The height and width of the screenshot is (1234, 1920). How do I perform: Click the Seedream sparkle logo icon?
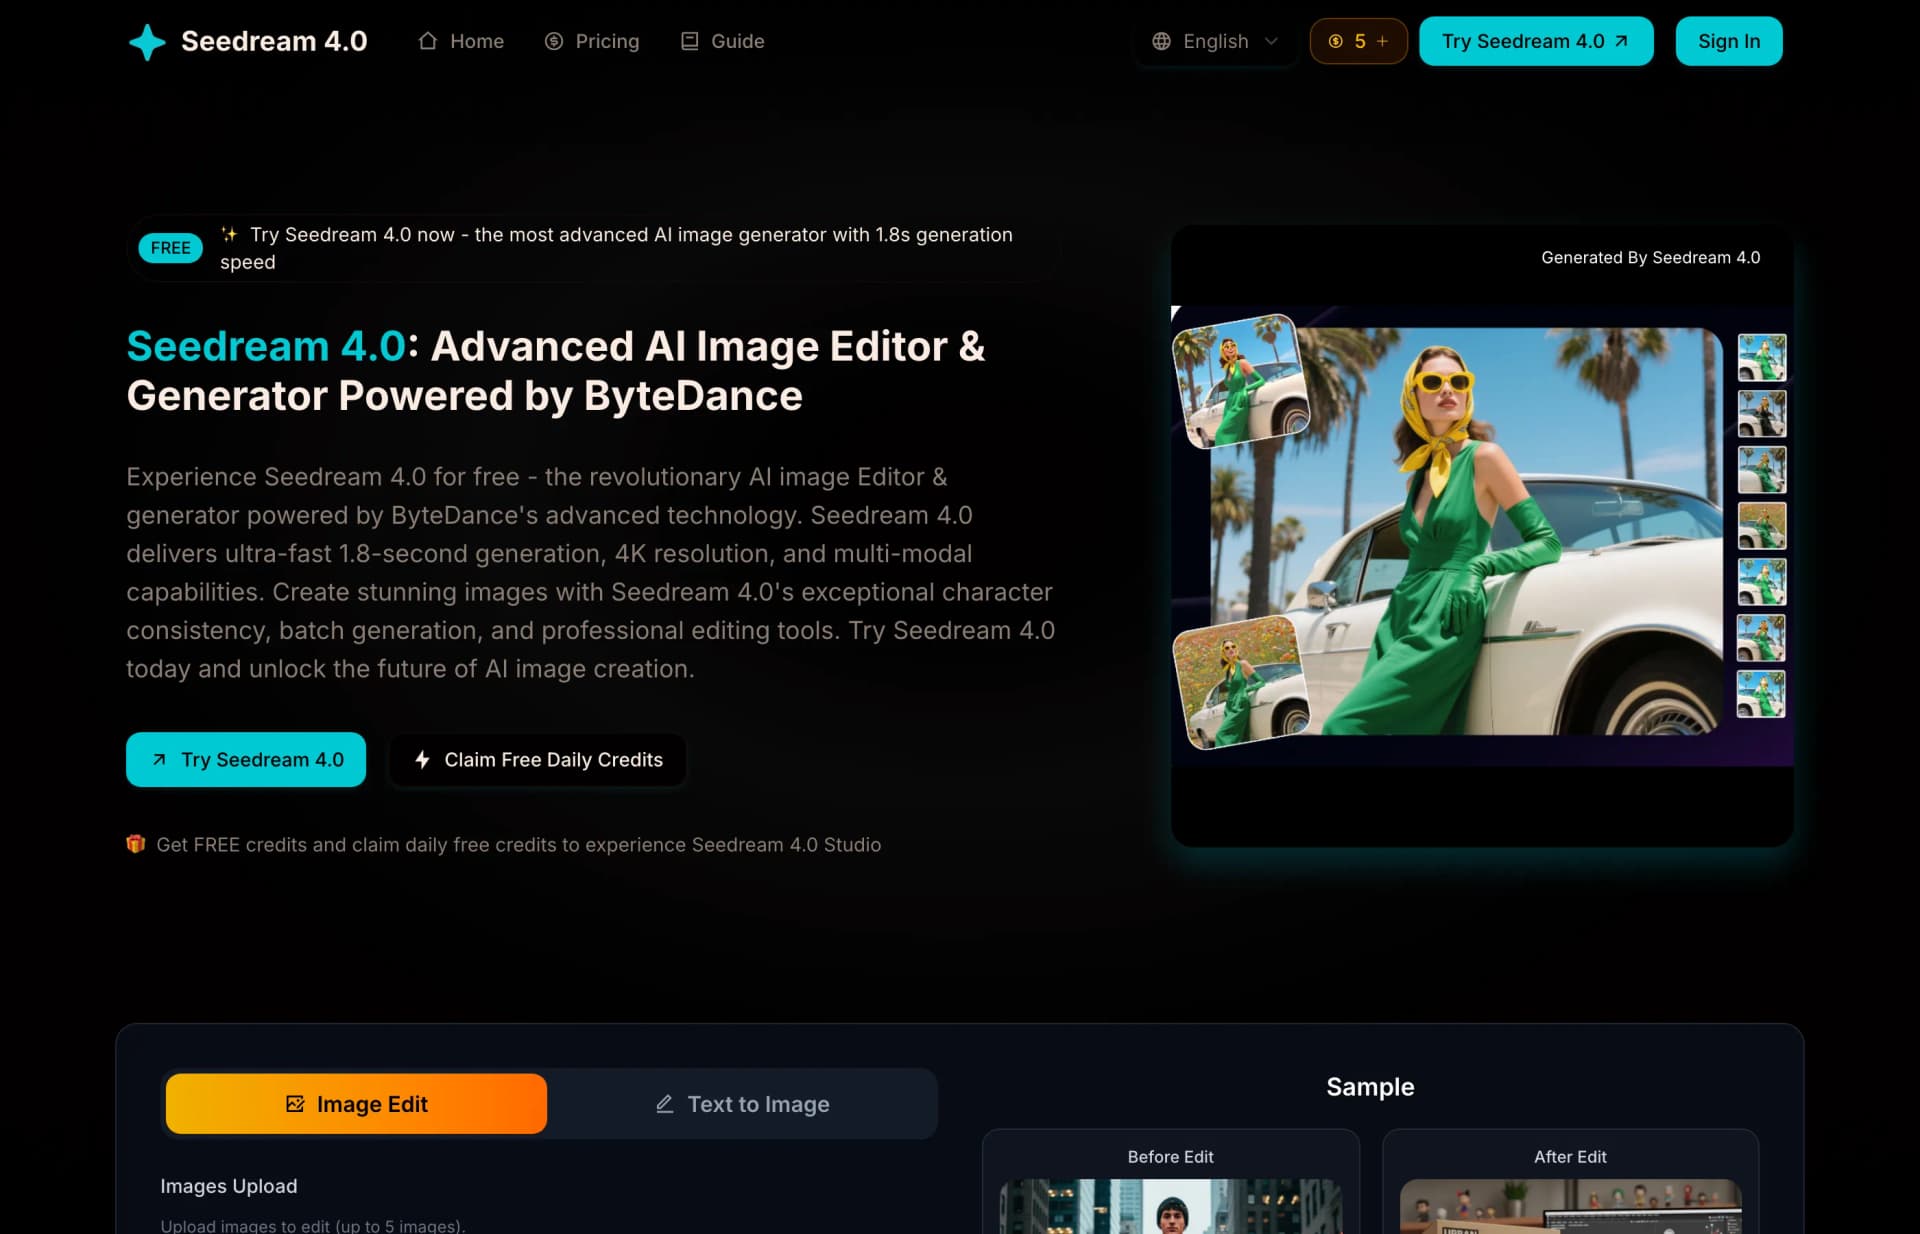(x=147, y=41)
